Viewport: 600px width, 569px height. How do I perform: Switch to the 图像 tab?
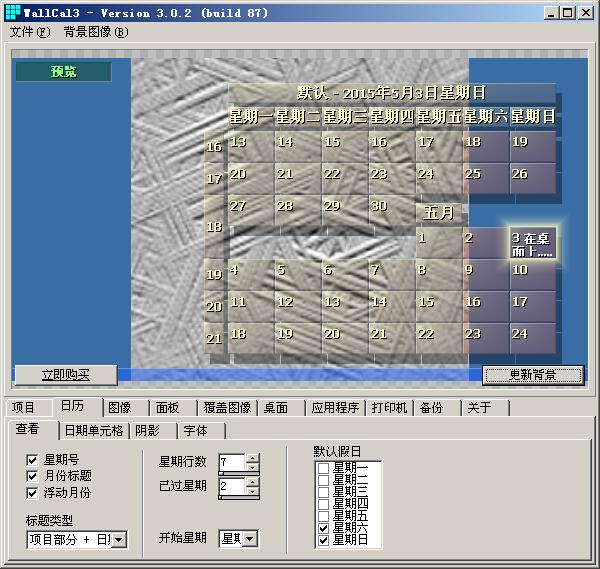(x=120, y=408)
